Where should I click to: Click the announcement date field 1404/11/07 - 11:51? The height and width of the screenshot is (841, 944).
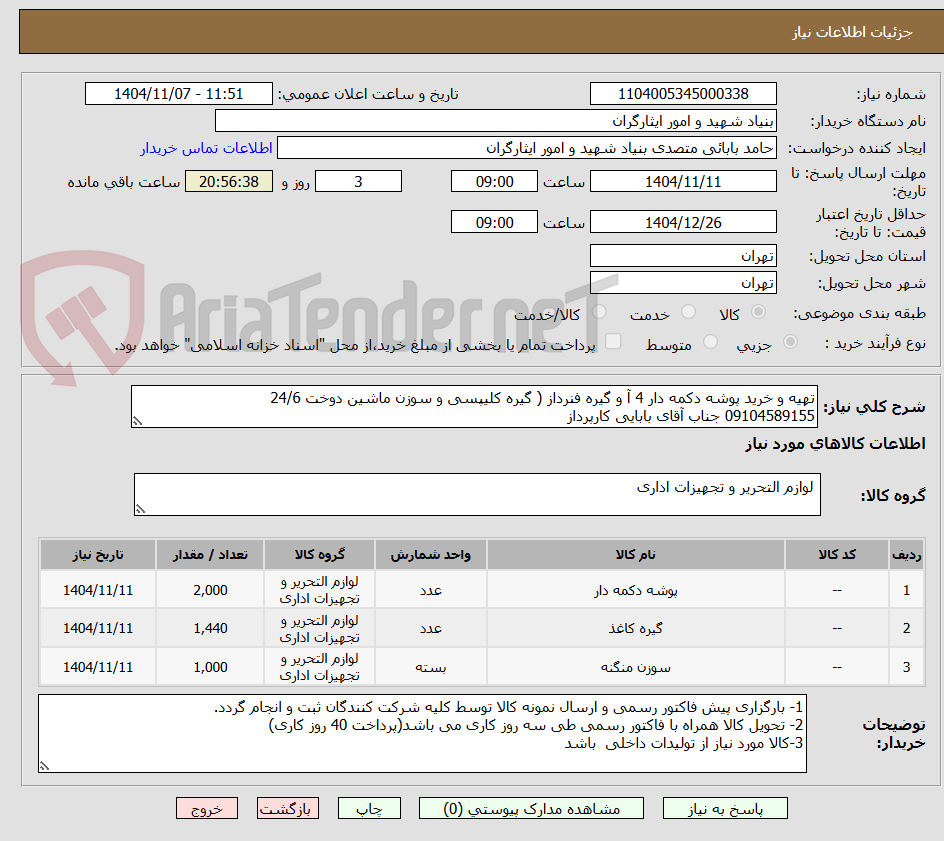tap(179, 94)
